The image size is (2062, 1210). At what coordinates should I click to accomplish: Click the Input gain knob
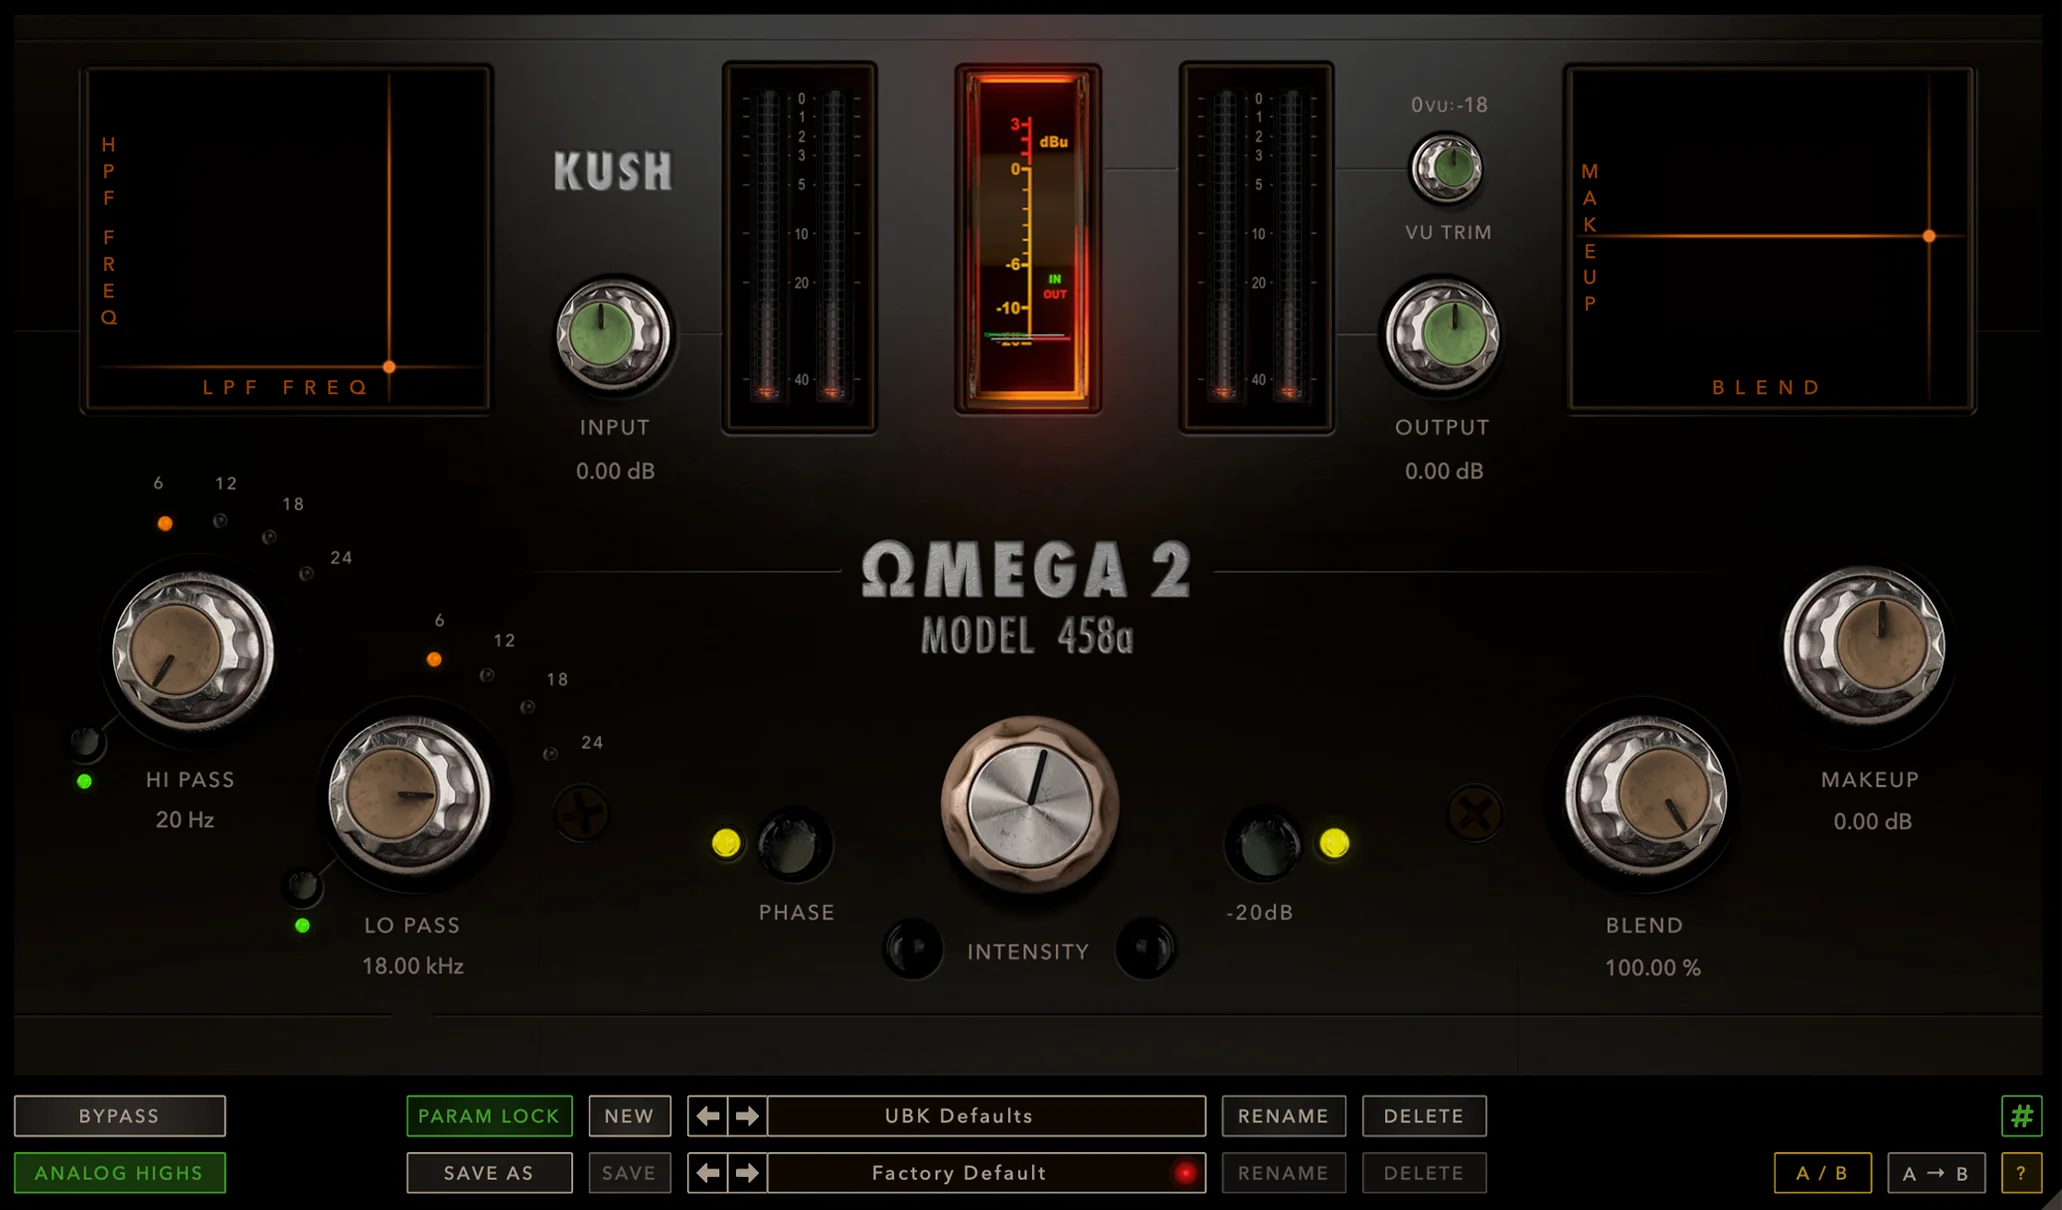point(612,334)
